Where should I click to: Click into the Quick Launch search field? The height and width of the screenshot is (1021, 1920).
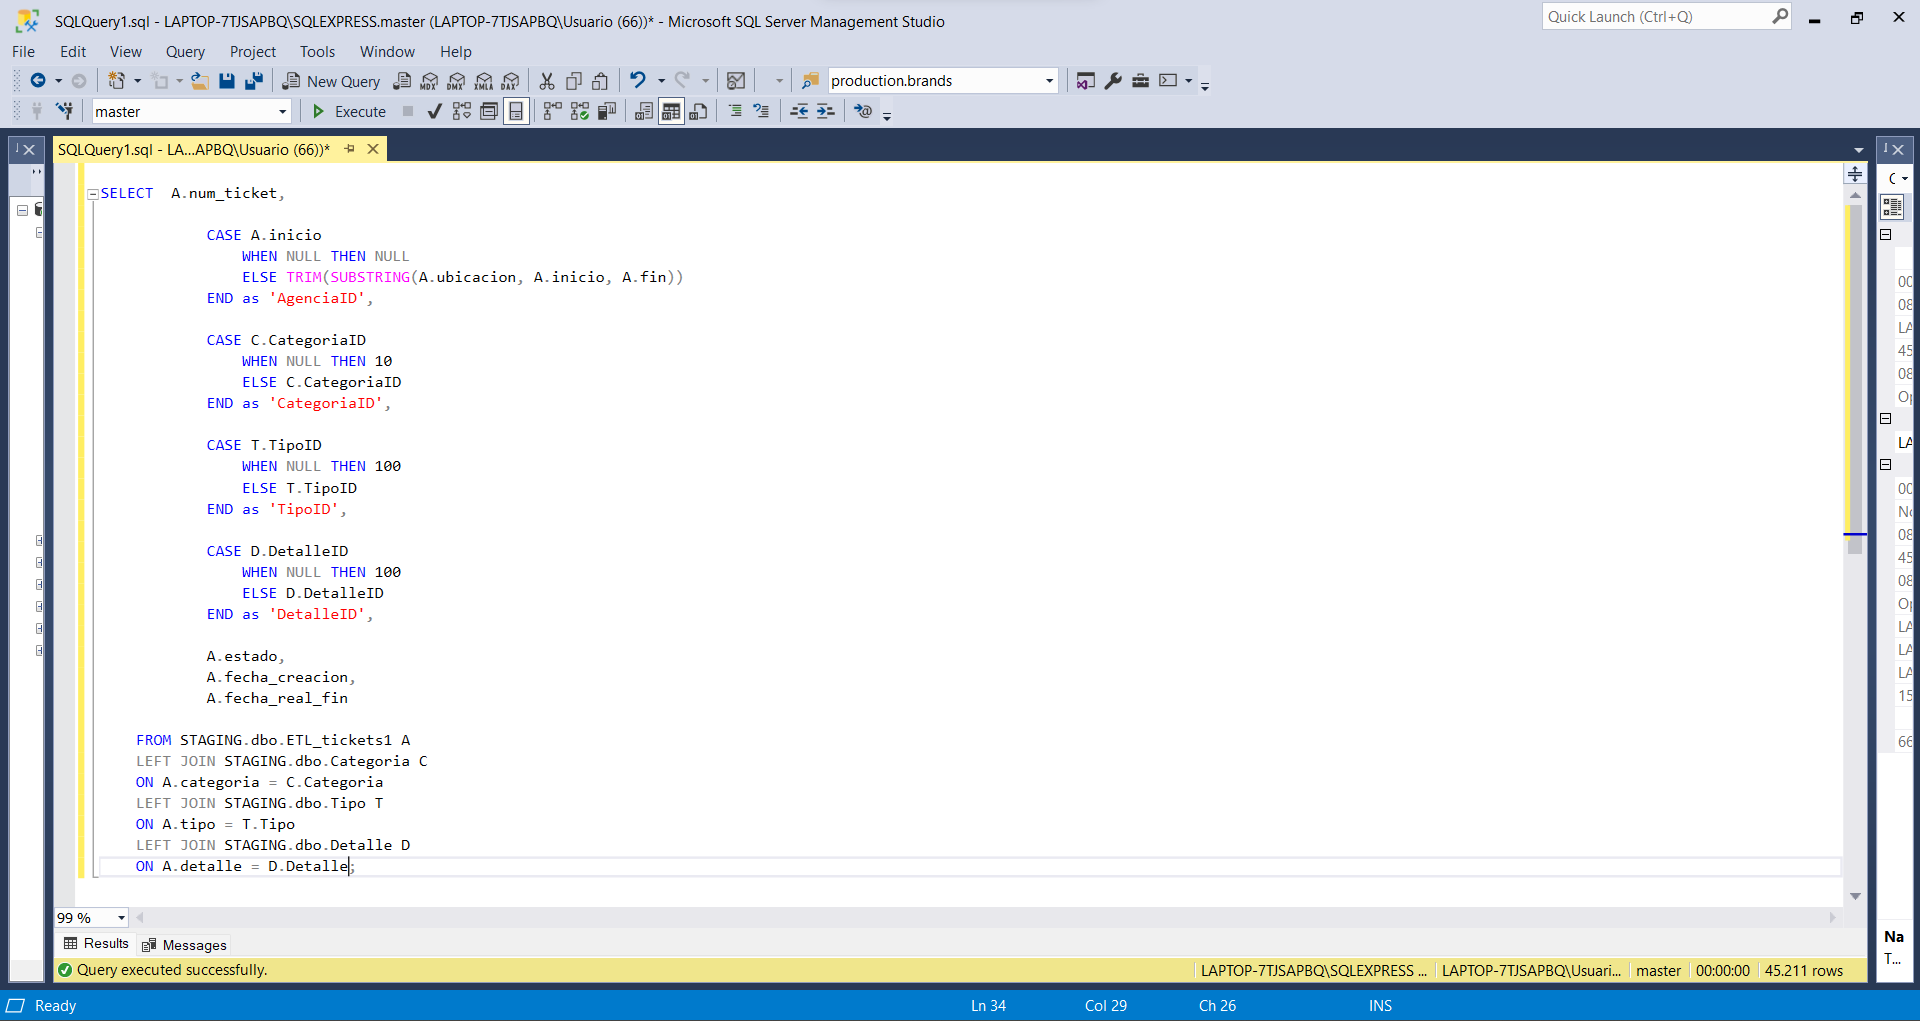[x=1655, y=17]
